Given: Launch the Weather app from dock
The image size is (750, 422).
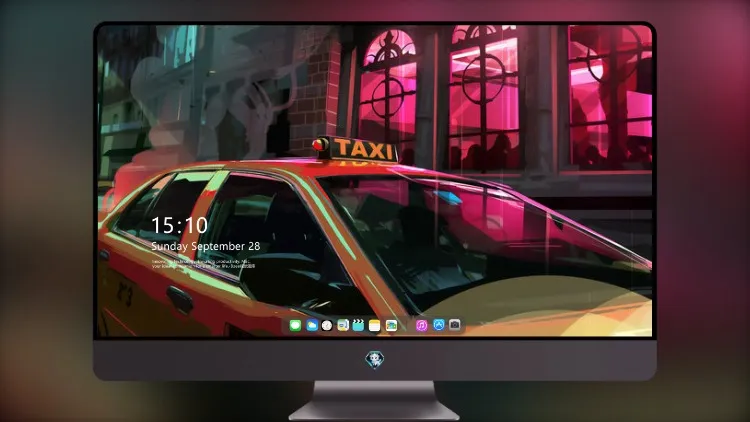Looking at the screenshot, I should (x=312, y=325).
